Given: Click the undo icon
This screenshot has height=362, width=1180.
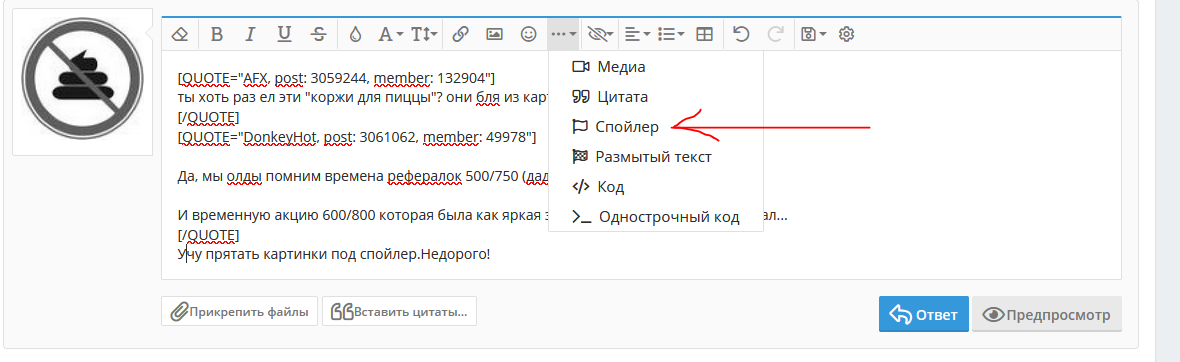Looking at the screenshot, I should pos(741,34).
